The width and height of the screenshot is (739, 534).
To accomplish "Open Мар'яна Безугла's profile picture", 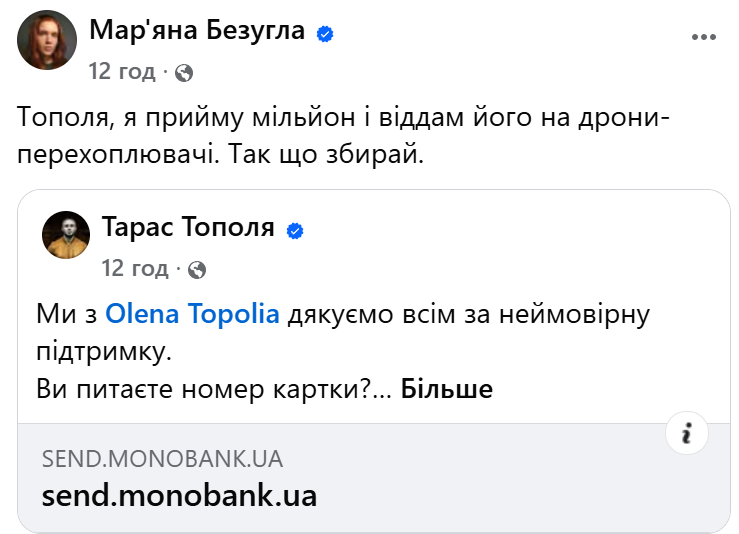I will (x=47, y=41).
